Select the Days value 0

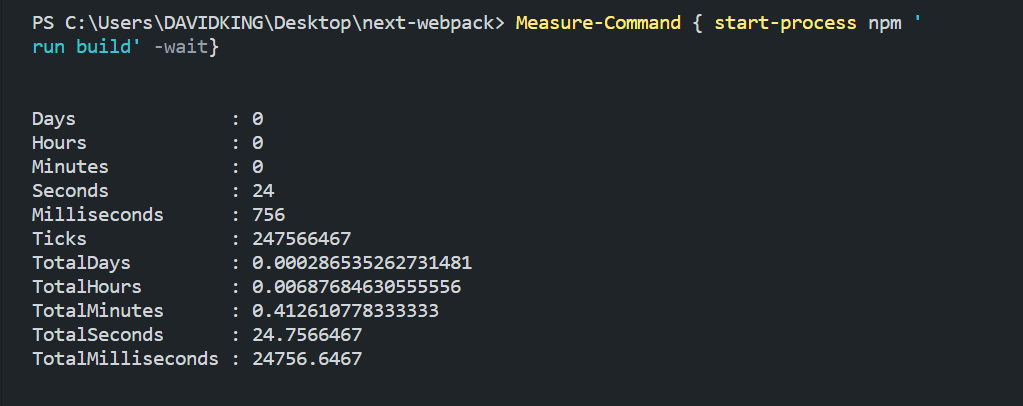pos(258,119)
